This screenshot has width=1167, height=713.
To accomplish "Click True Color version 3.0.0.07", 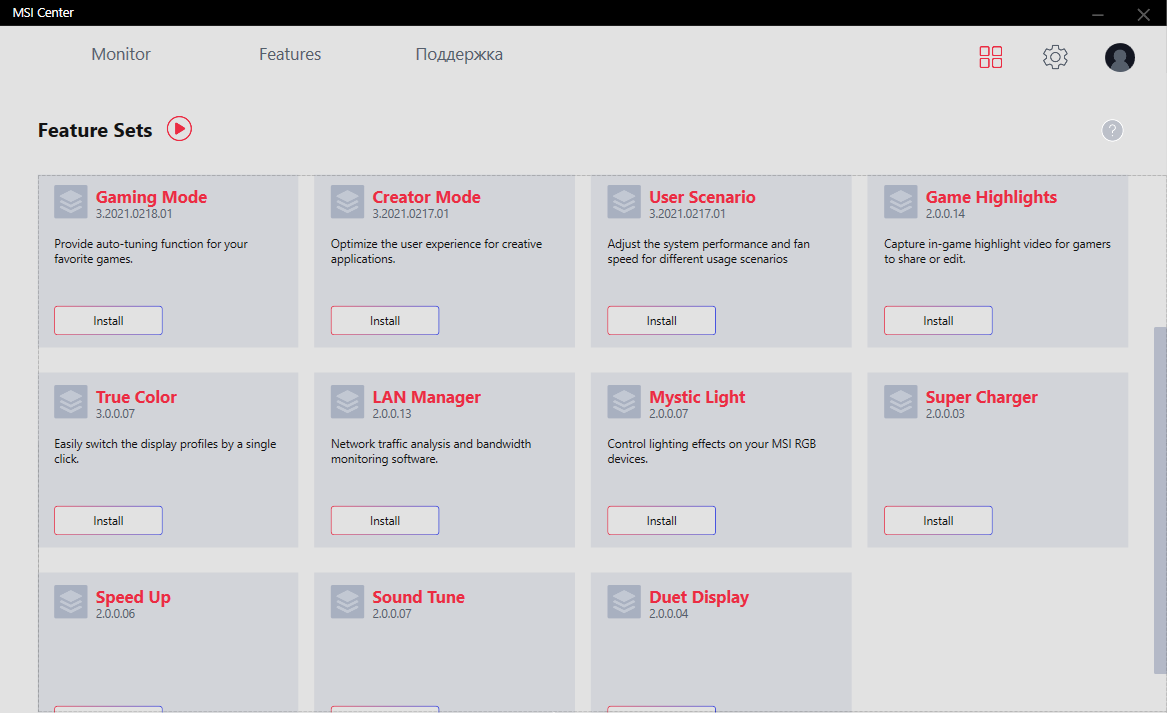I will pos(115,415).
